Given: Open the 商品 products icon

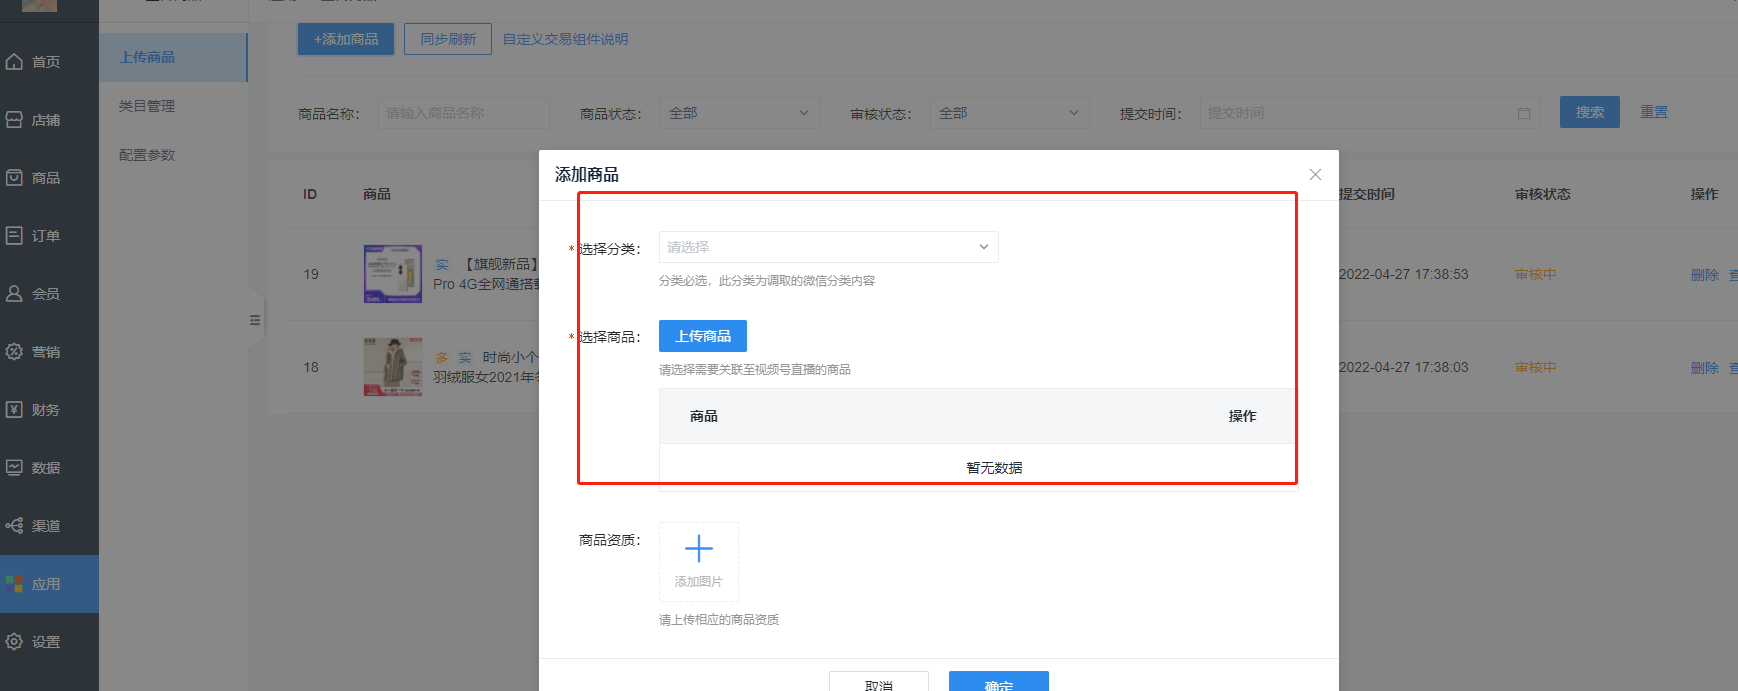Looking at the screenshot, I should click(14, 178).
